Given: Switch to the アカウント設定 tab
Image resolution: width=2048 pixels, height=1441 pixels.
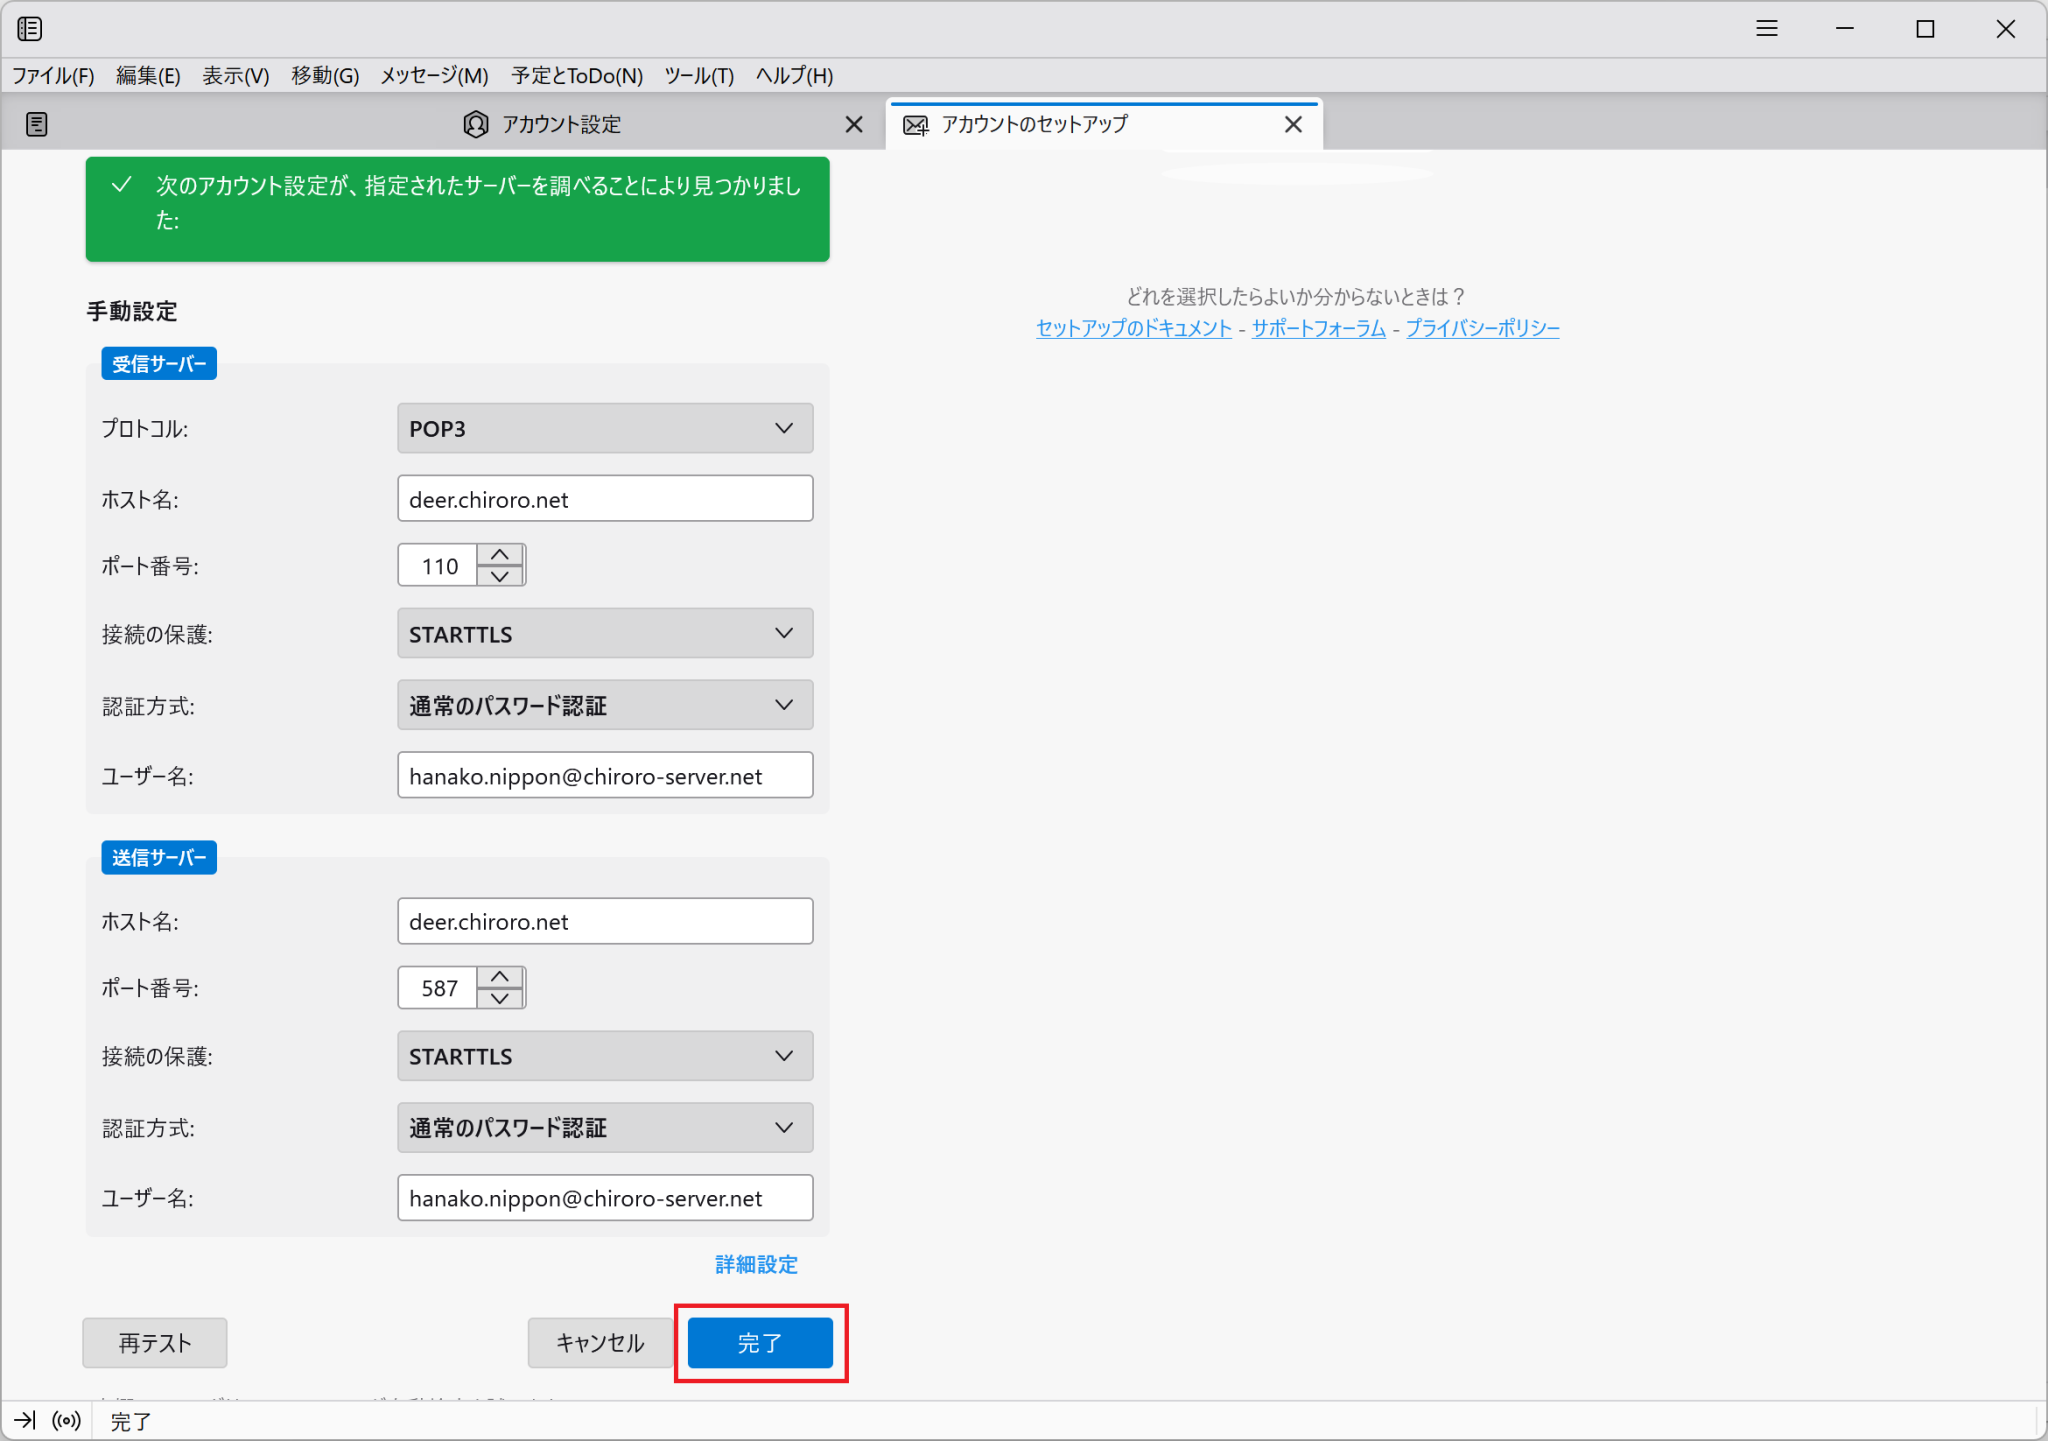Looking at the screenshot, I should (x=561, y=124).
